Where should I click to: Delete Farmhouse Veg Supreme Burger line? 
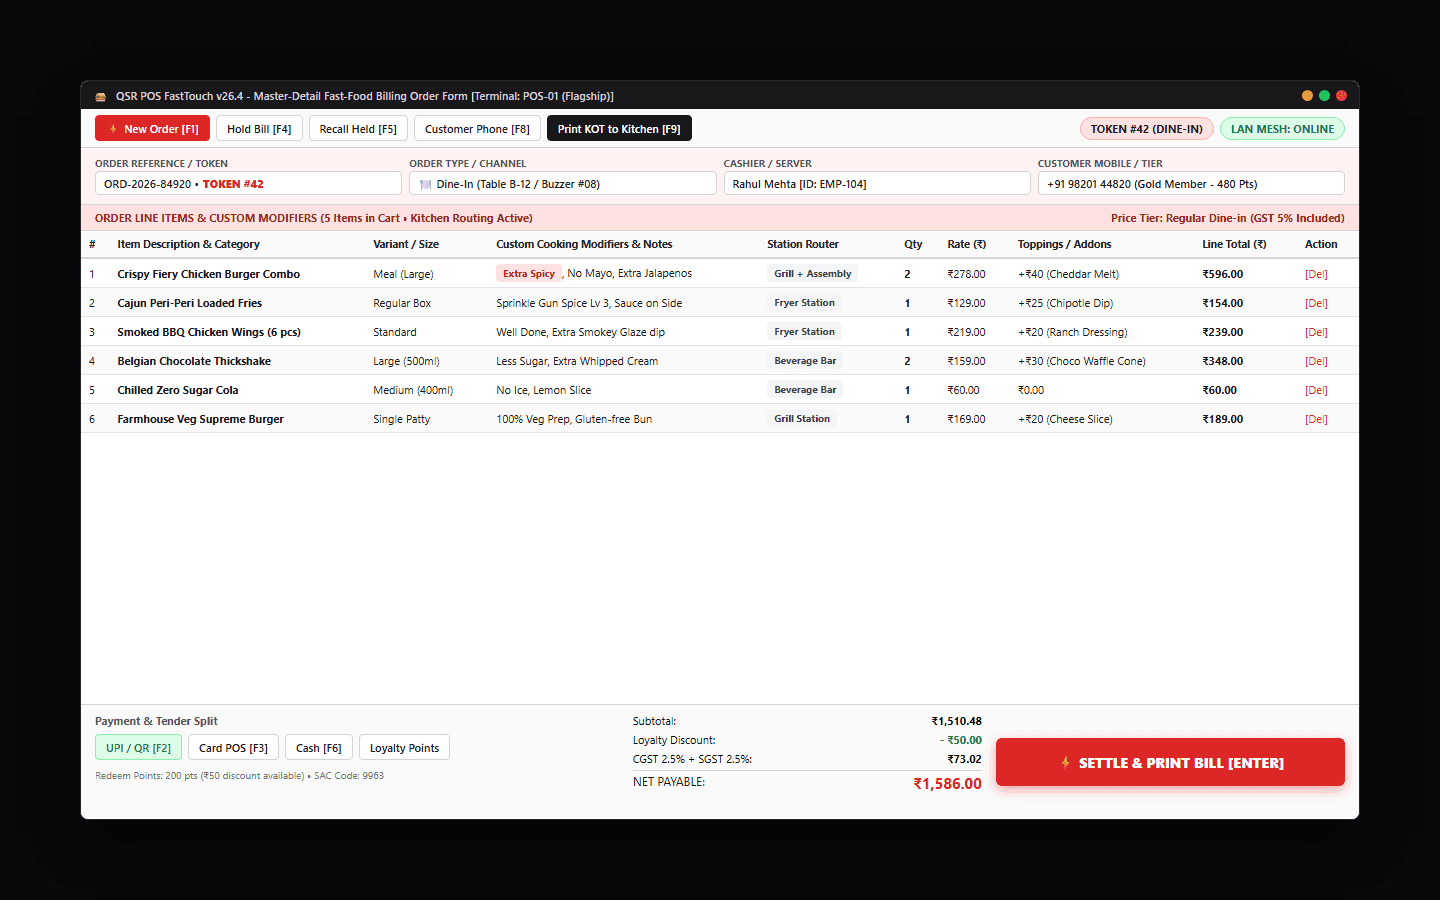[1316, 419]
